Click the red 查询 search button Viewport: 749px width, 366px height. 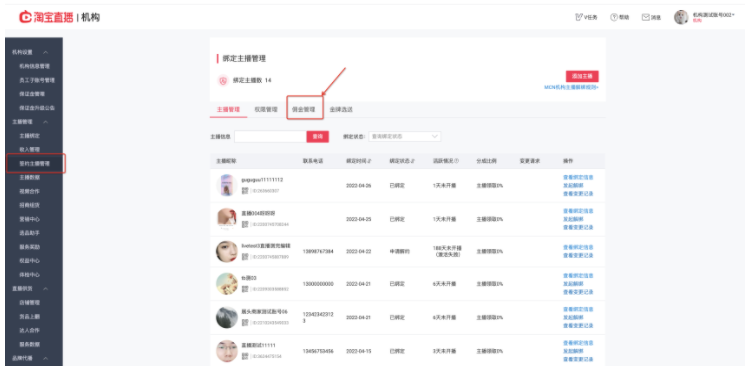point(318,136)
